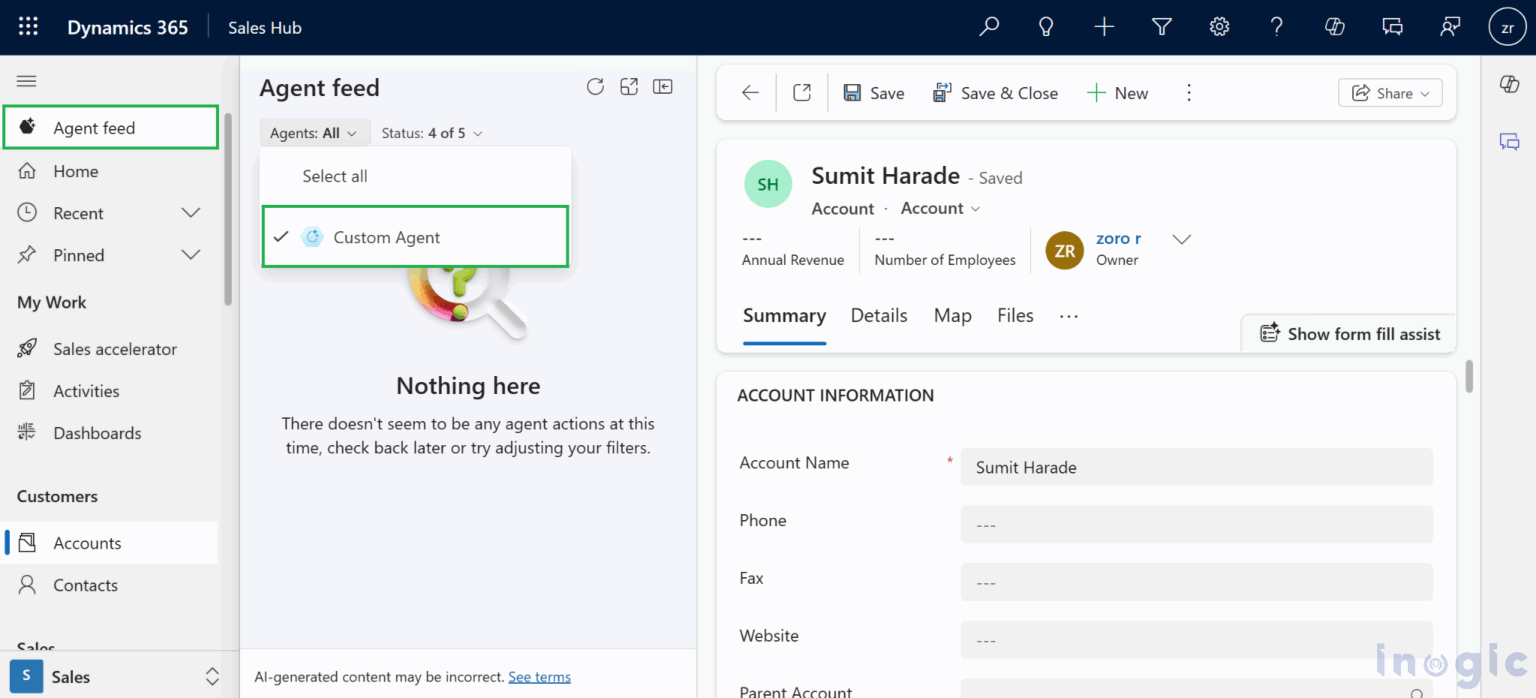Image resolution: width=1536 pixels, height=698 pixels.
Task: Open the search icon in the header
Action: tap(988, 27)
